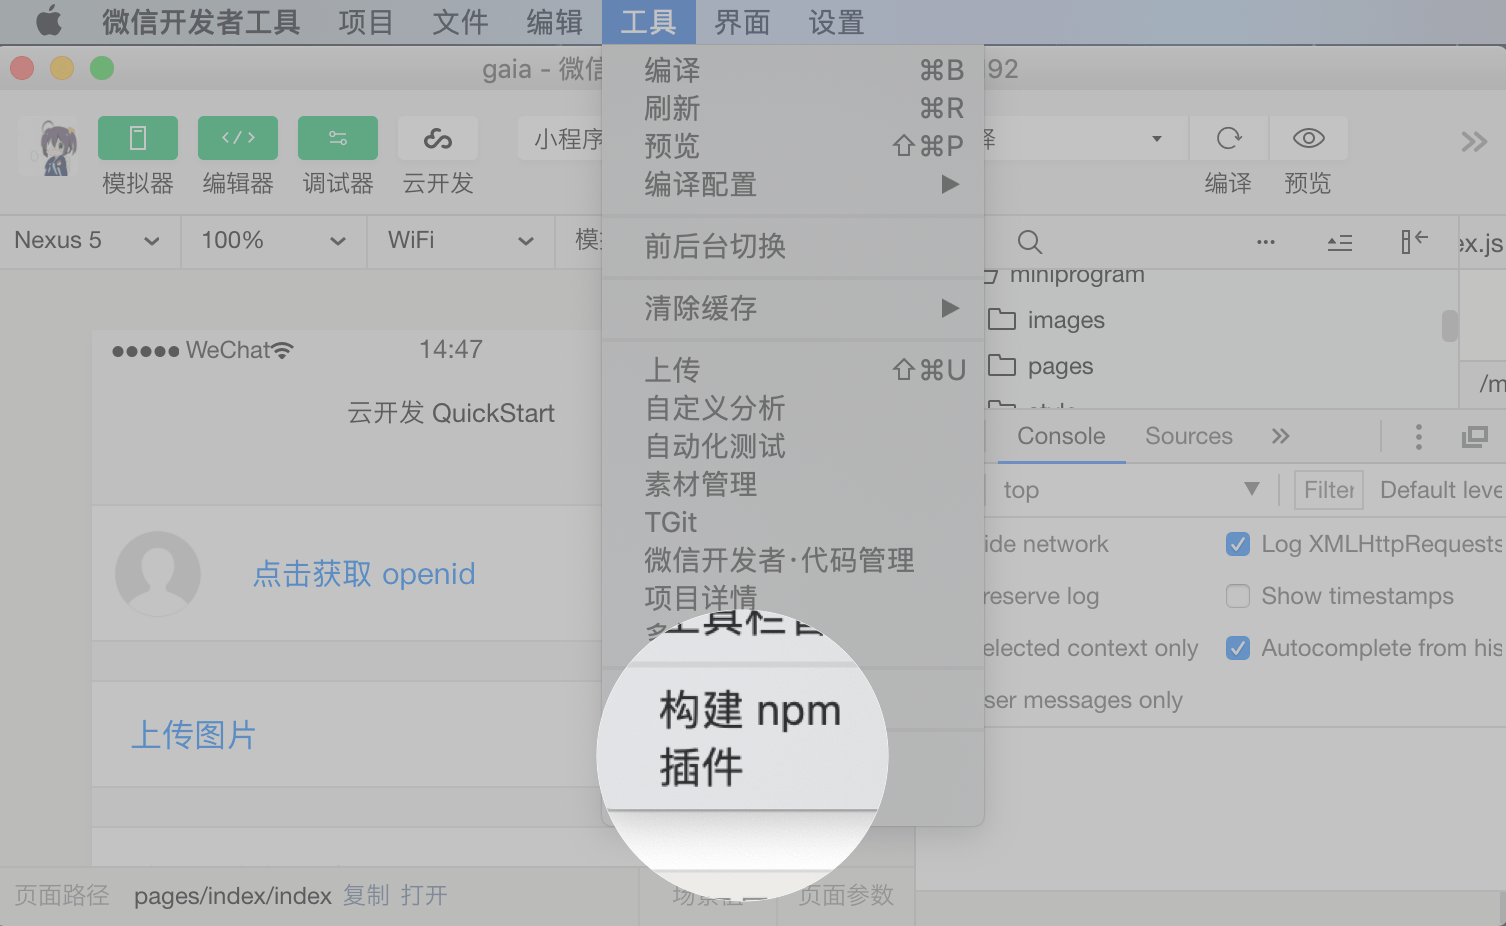
Task: Select the 模拟器 simulator toolbar icon
Action: 137,138
